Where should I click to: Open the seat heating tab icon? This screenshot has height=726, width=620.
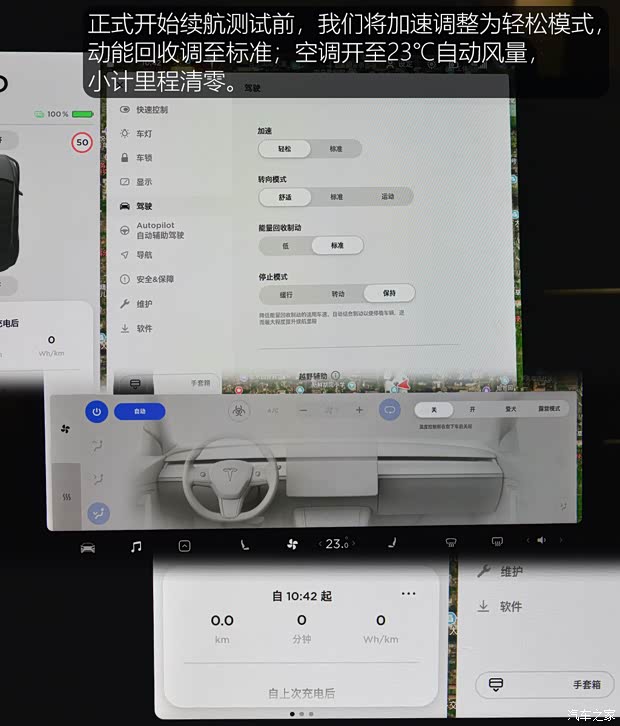67,497
